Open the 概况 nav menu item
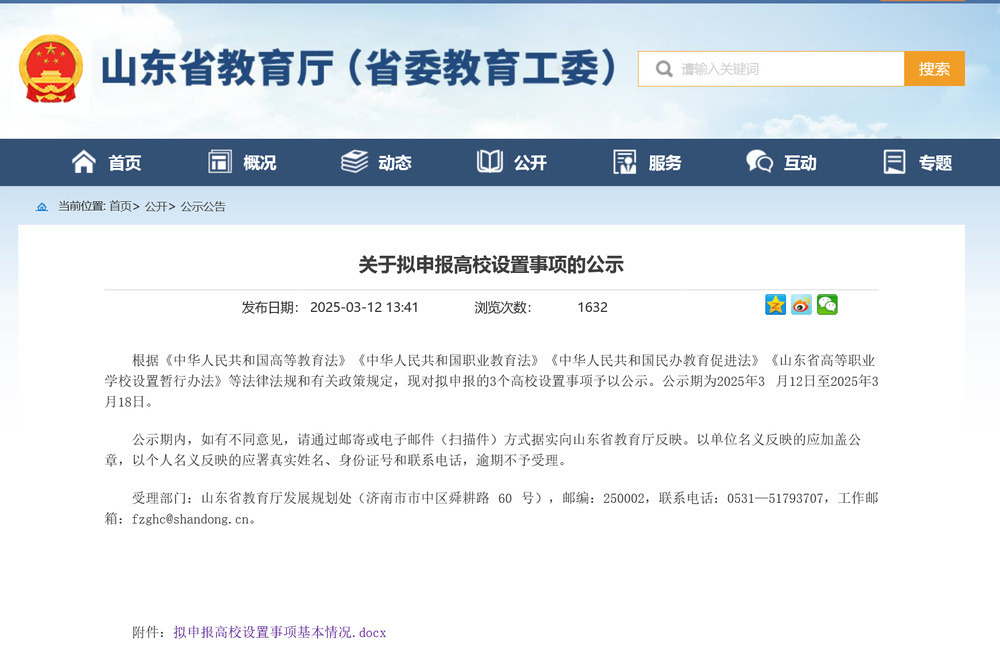Viewport: 1000px width, 664px height. 260,163
